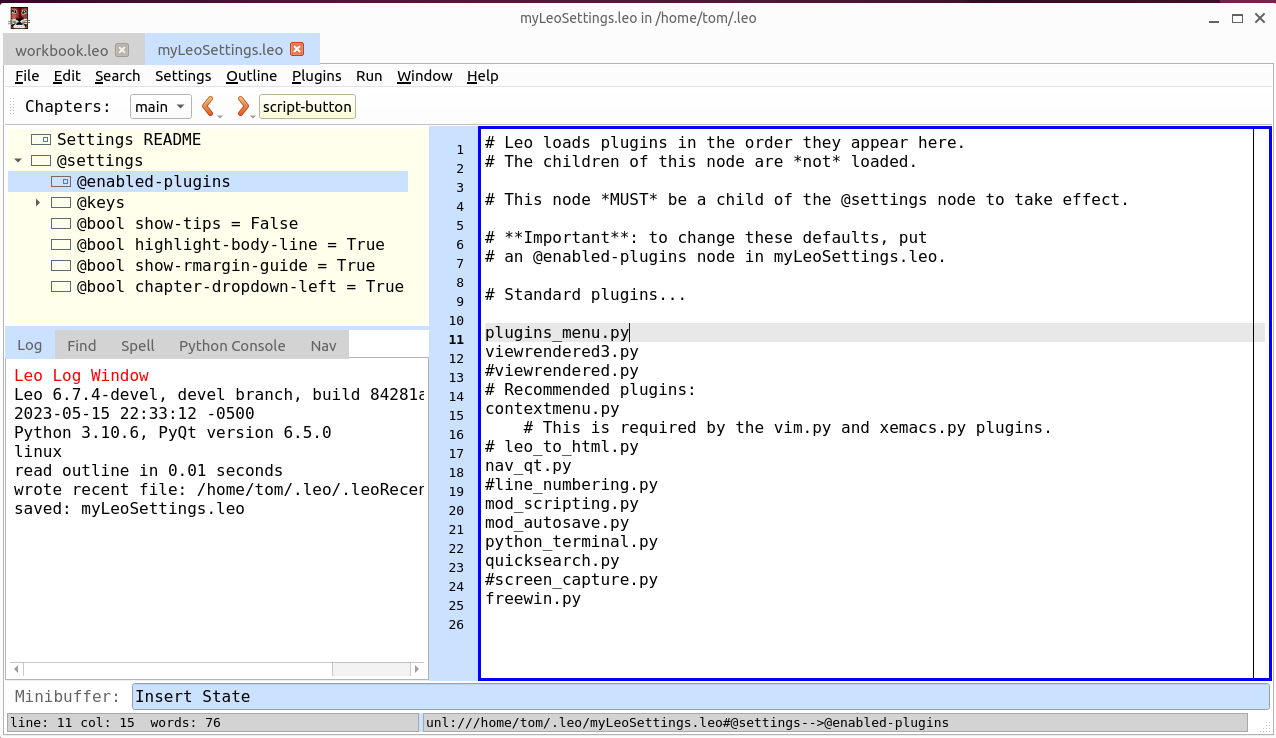The width and height of the screenshot is (1276, 738).
Task: Click the Settings README node icon
Action: click(x=40, y=139)
